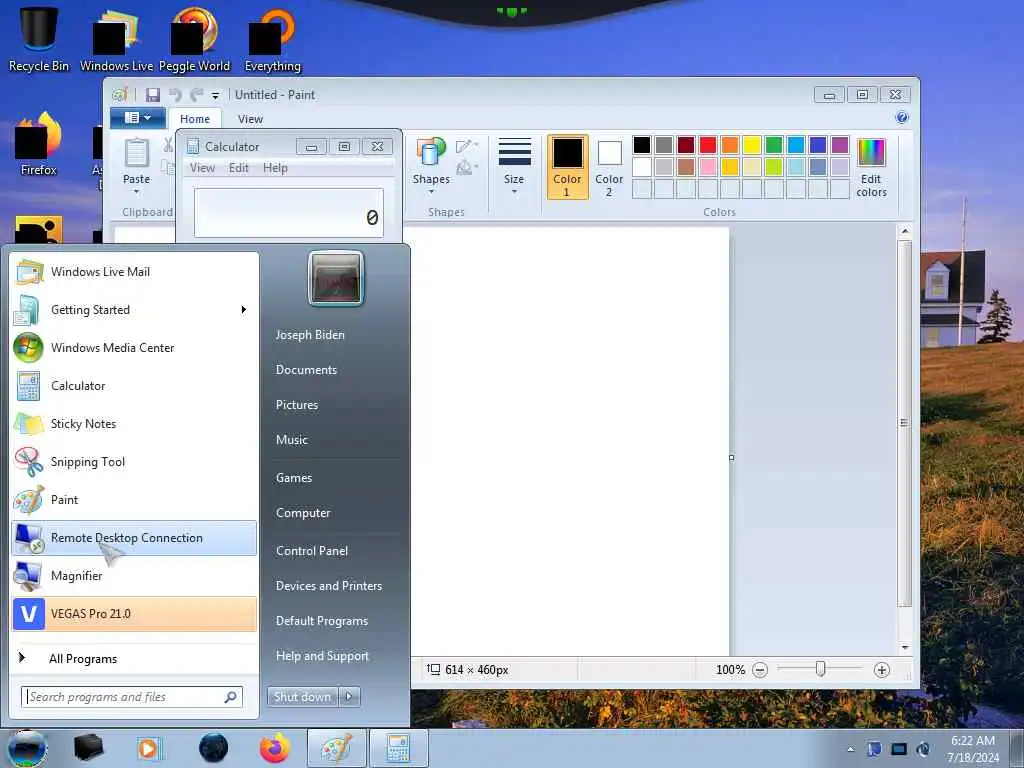The height and width of the screenshot is (768, 1024).
Task: Click the Paint zoom slider handle
Action: pos(820,669)
